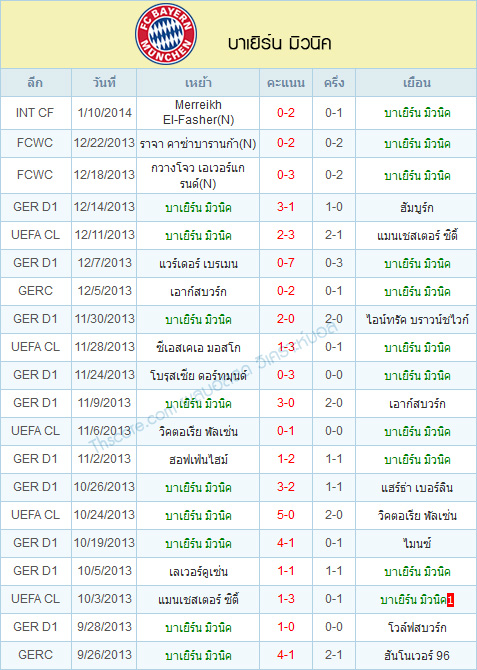477x670 pixels.
Task: Open the โบรุสเซีย ดอร์ทมุนด์ team link
Action: click(198, 376)
